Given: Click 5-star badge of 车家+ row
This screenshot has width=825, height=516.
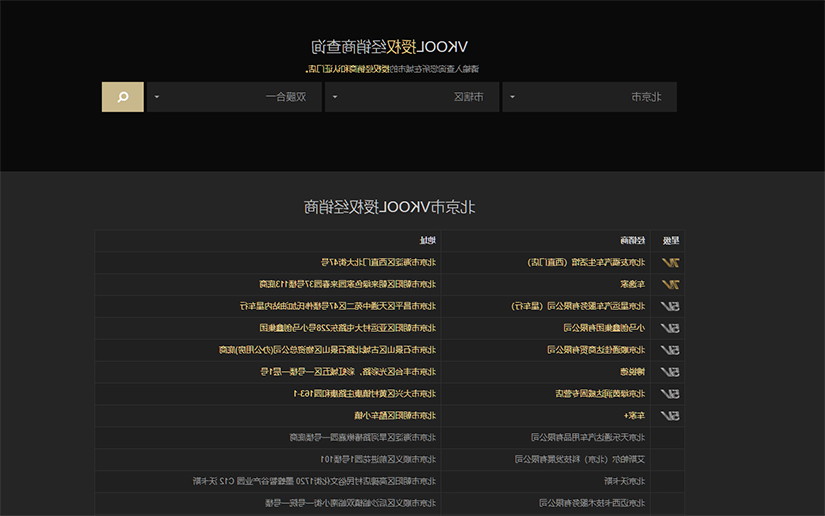Looking at the screenshot, I should pyautogui.click(x=670, y=416).
